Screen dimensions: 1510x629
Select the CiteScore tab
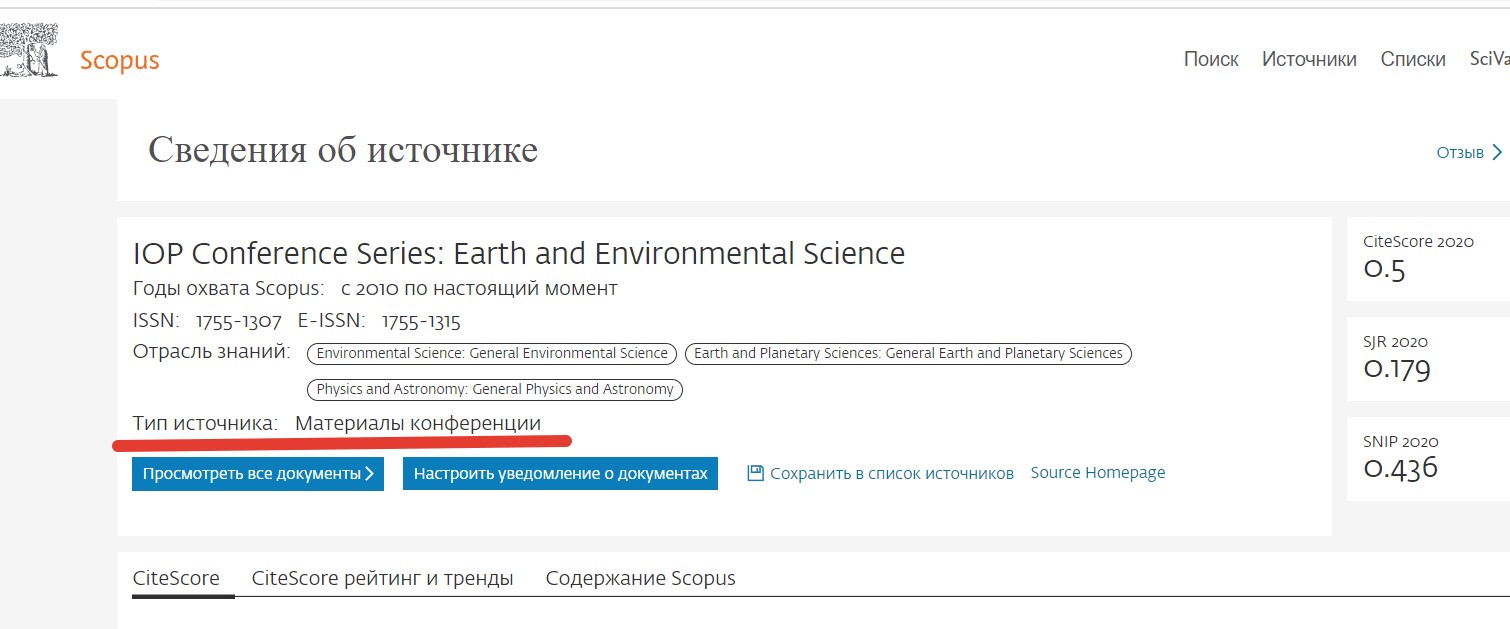point(176,578)
